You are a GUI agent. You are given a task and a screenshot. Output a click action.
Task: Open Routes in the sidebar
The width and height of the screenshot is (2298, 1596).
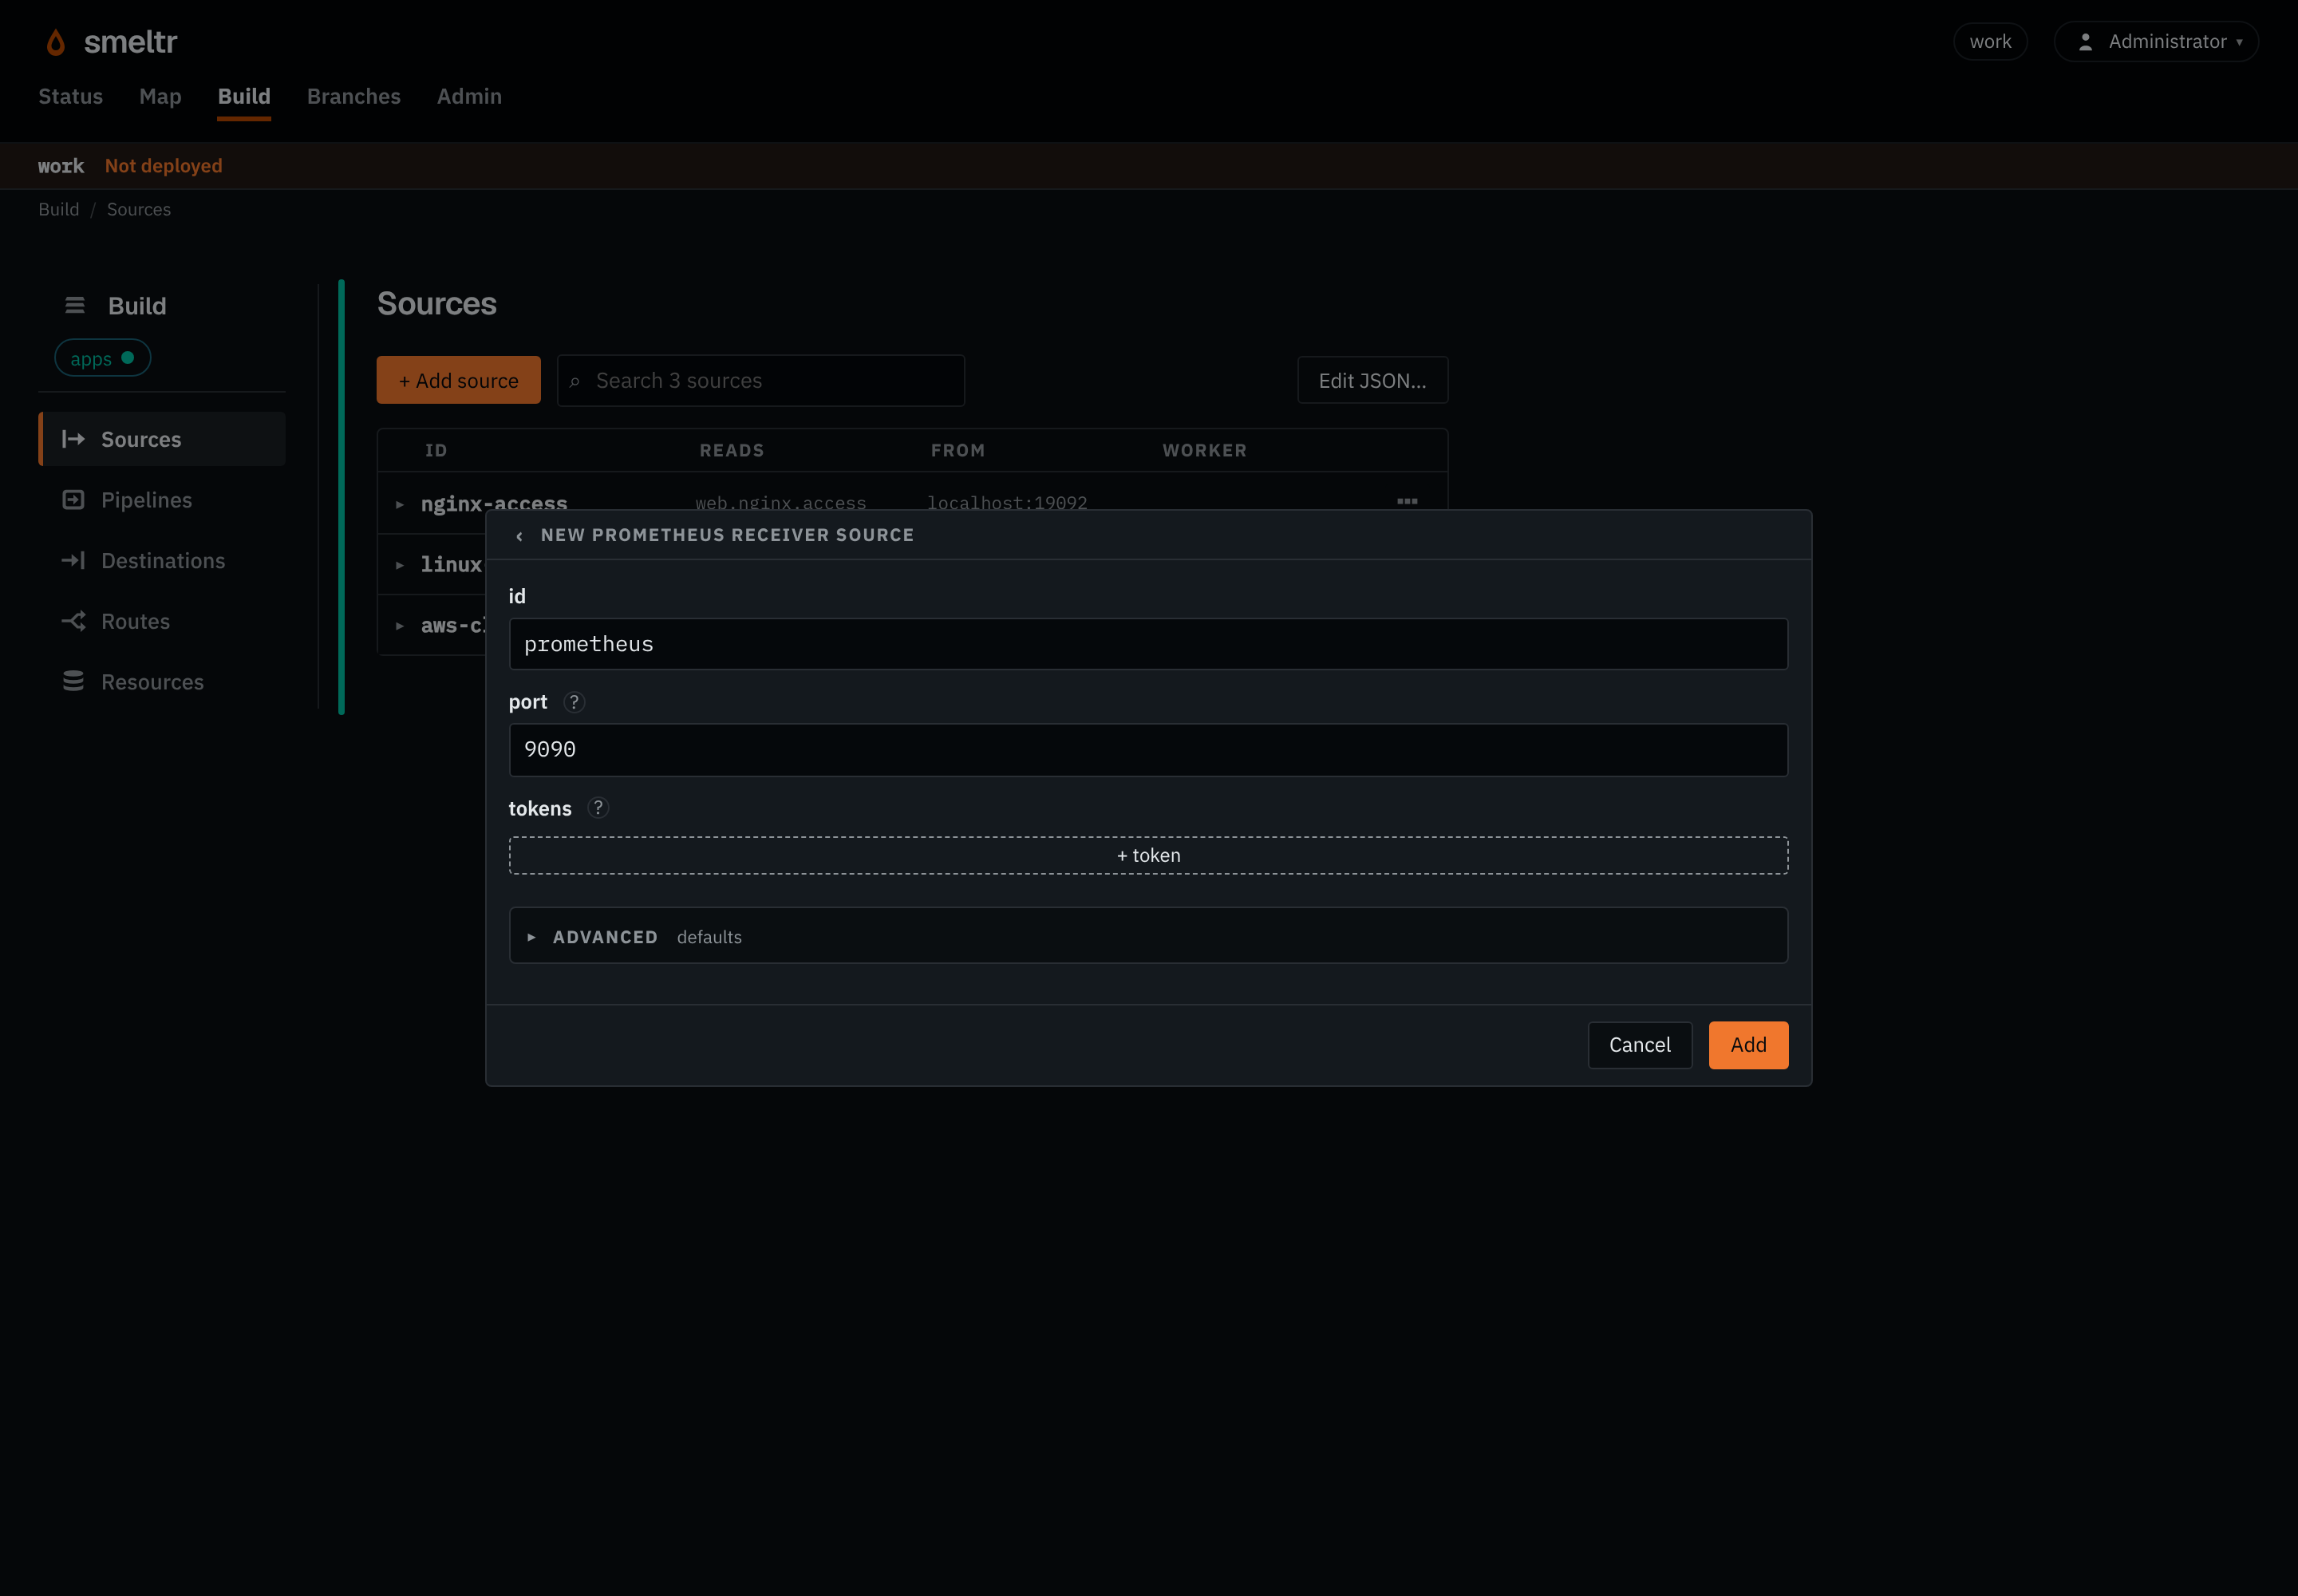pos(162,621)
